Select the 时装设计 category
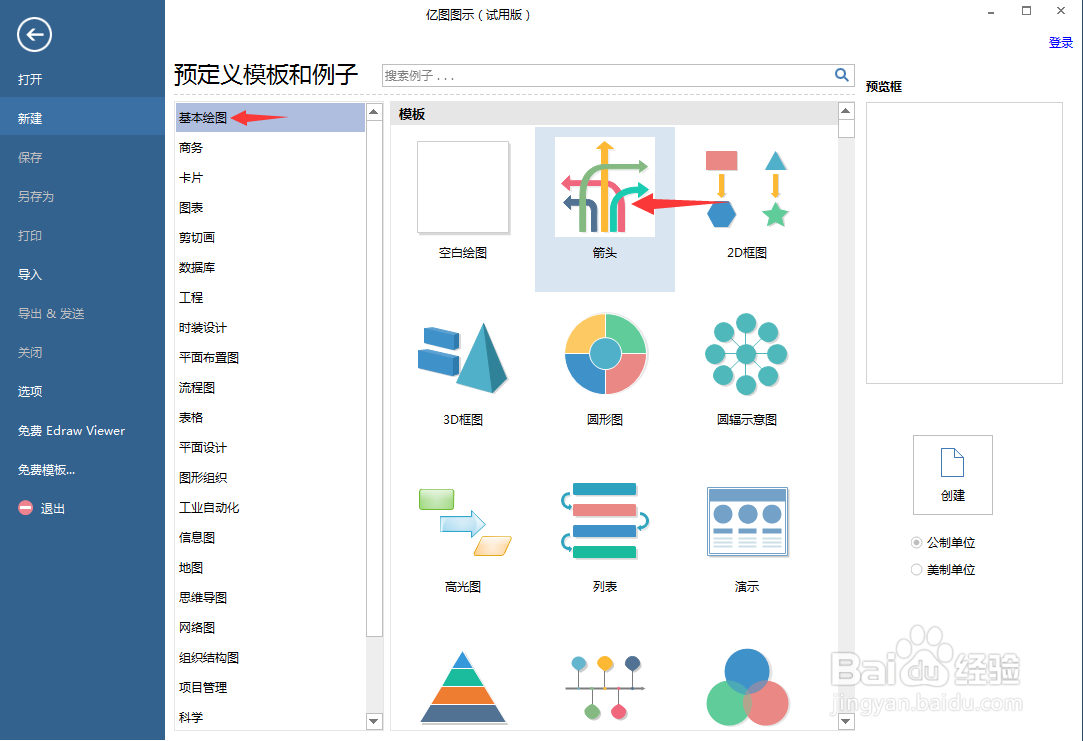Screen dimensions: 1083x741 tap(203, 327)
